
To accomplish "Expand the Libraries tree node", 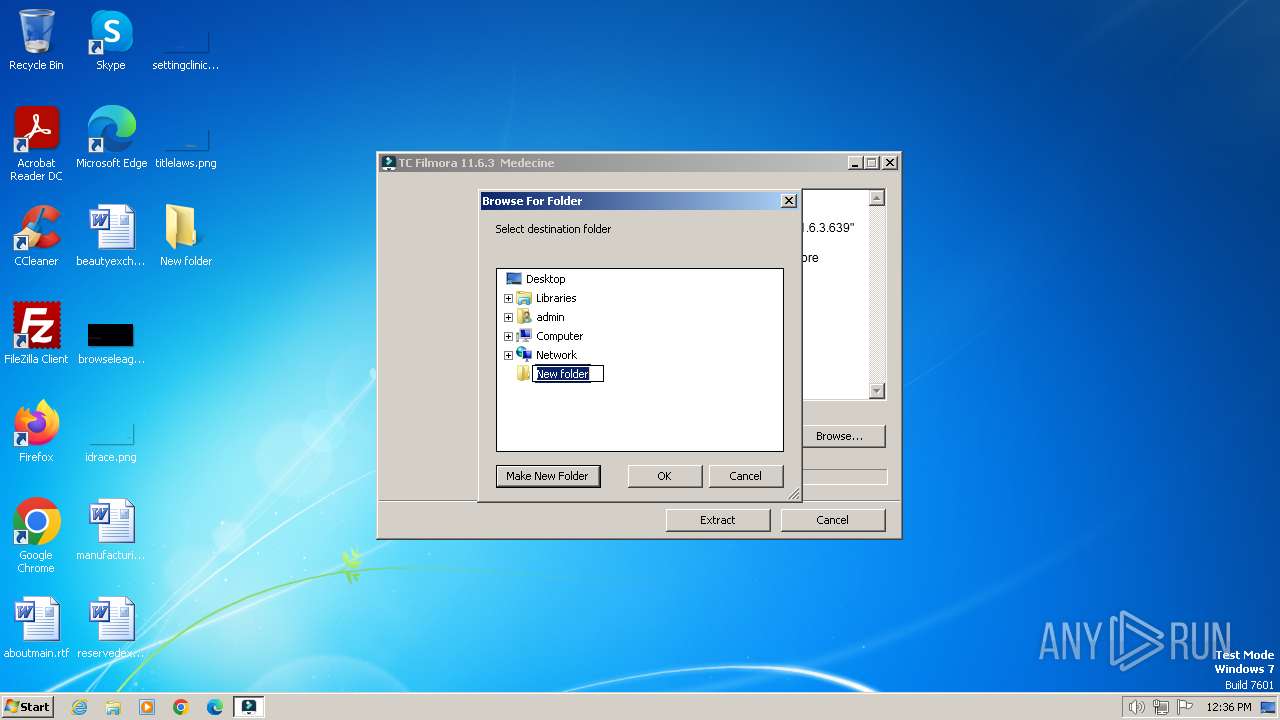I will [x=508, y=298].
